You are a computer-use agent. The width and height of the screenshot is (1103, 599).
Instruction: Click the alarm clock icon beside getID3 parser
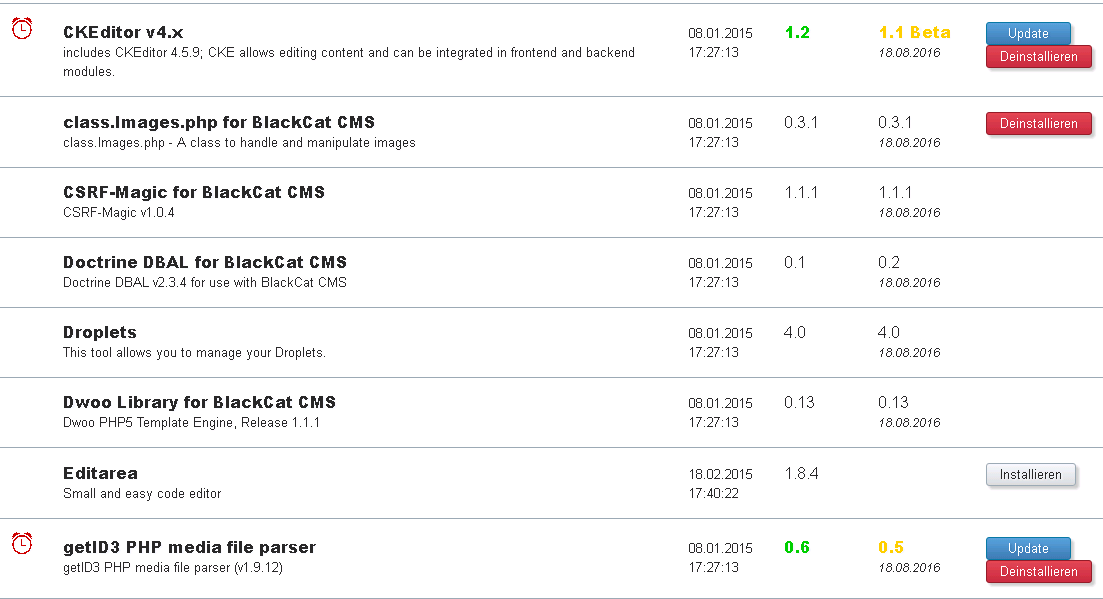click(x=22, y=544)
